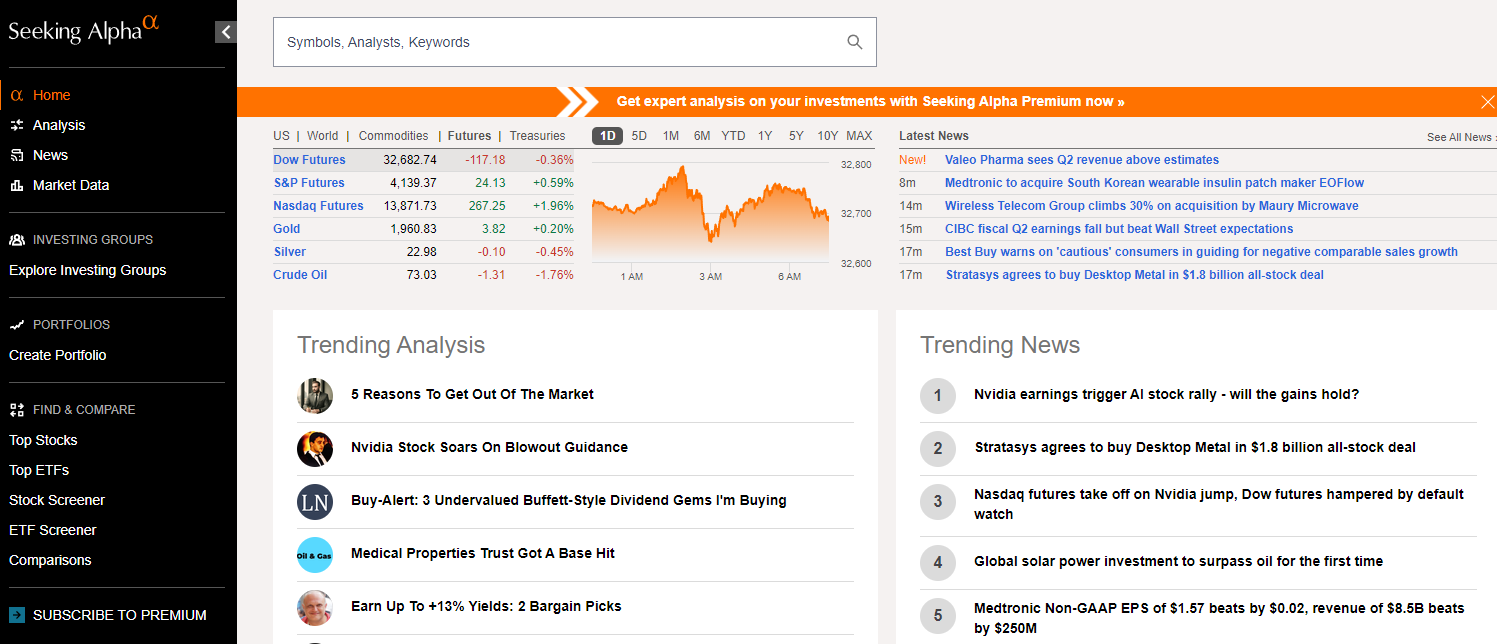This screenshot has height=644, width=1497.
Task: Open Valeo Pharma Q2 revenue headline
Action: coord(1081,160)
